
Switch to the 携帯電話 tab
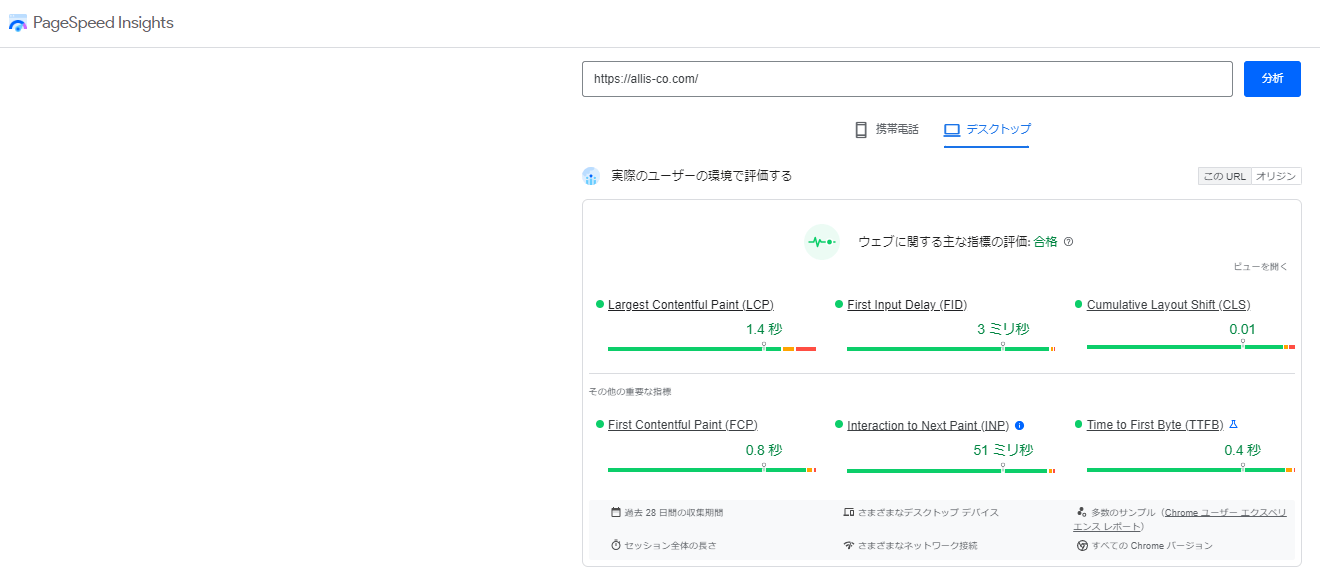click(886, 129)
